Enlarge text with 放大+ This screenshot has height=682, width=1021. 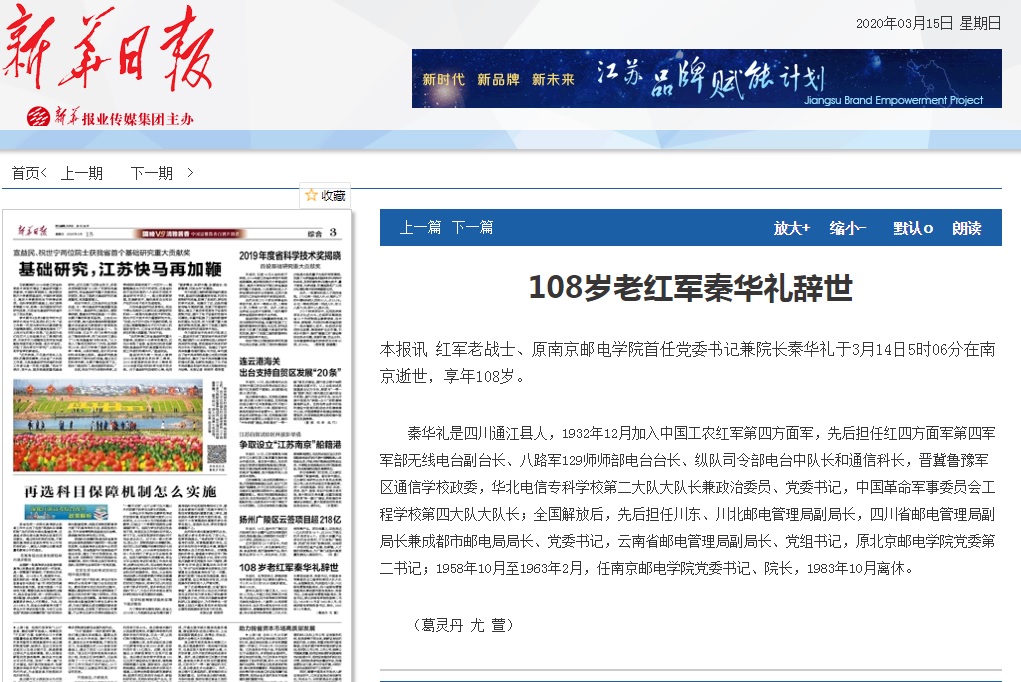tap(791, 228)
